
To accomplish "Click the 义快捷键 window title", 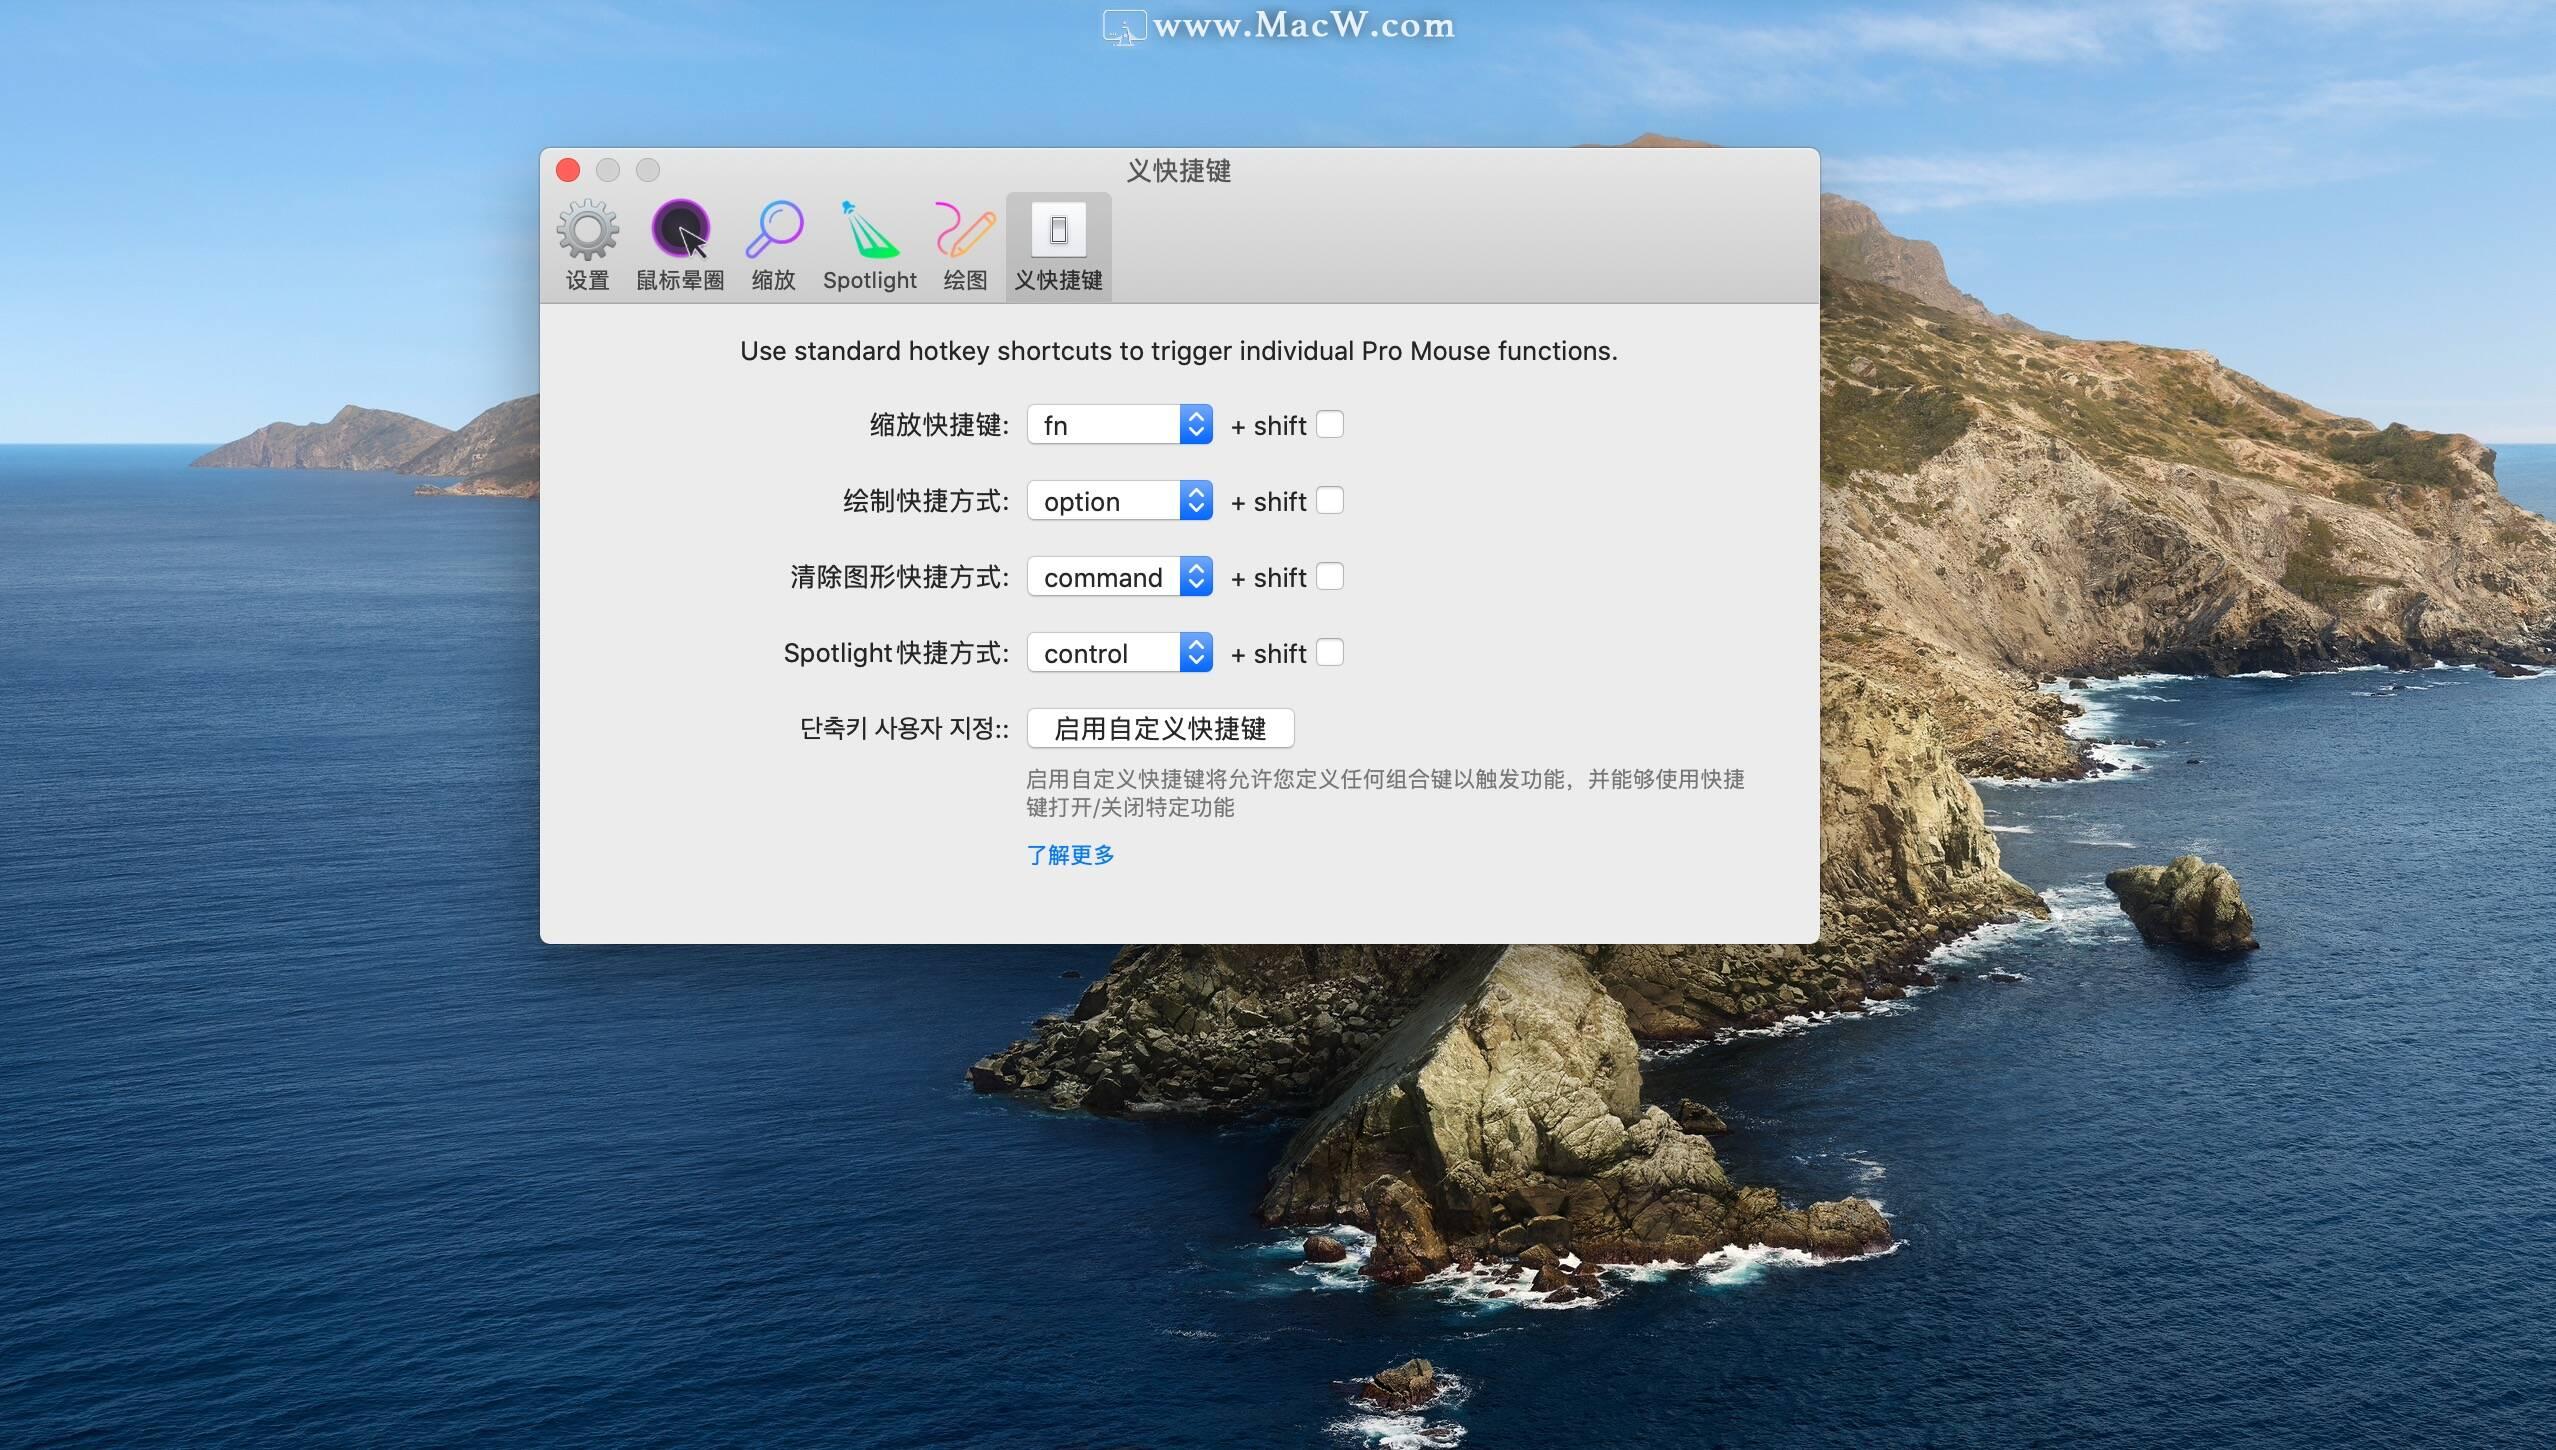I will (1178, 171).
